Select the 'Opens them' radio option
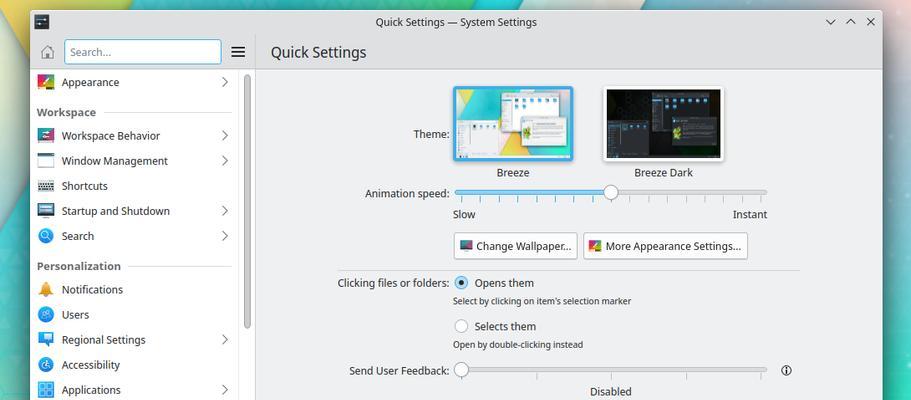 pyautogui.click(x=461, y=283)
